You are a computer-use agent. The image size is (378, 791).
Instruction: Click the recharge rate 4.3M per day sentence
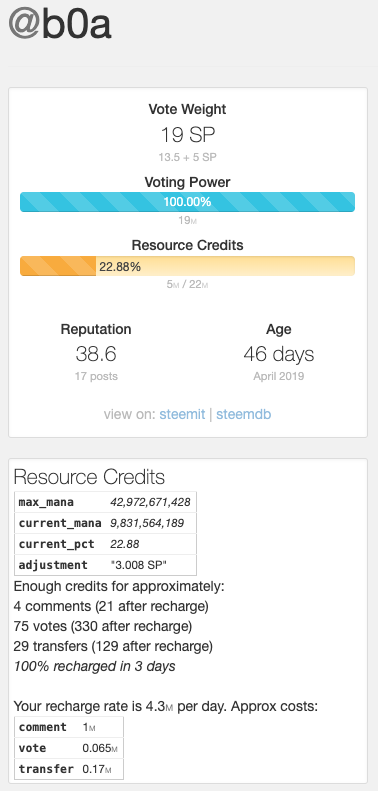tap(166, 707)
